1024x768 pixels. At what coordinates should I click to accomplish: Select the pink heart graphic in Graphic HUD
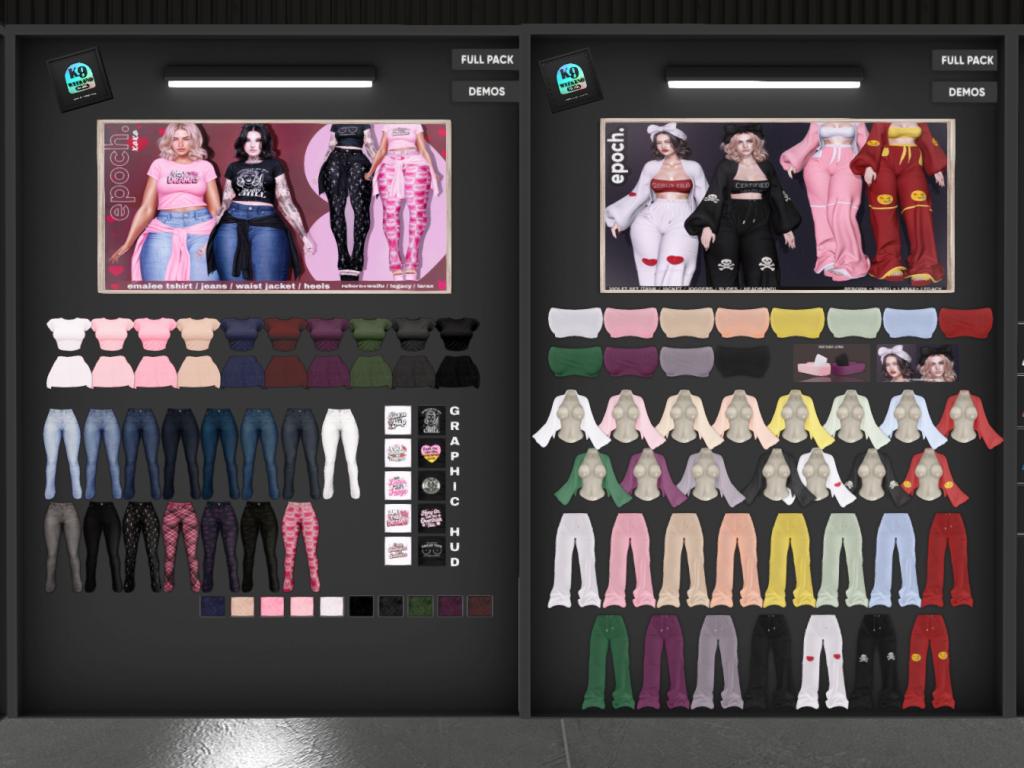pyautogui.click(x=431, y=452)
